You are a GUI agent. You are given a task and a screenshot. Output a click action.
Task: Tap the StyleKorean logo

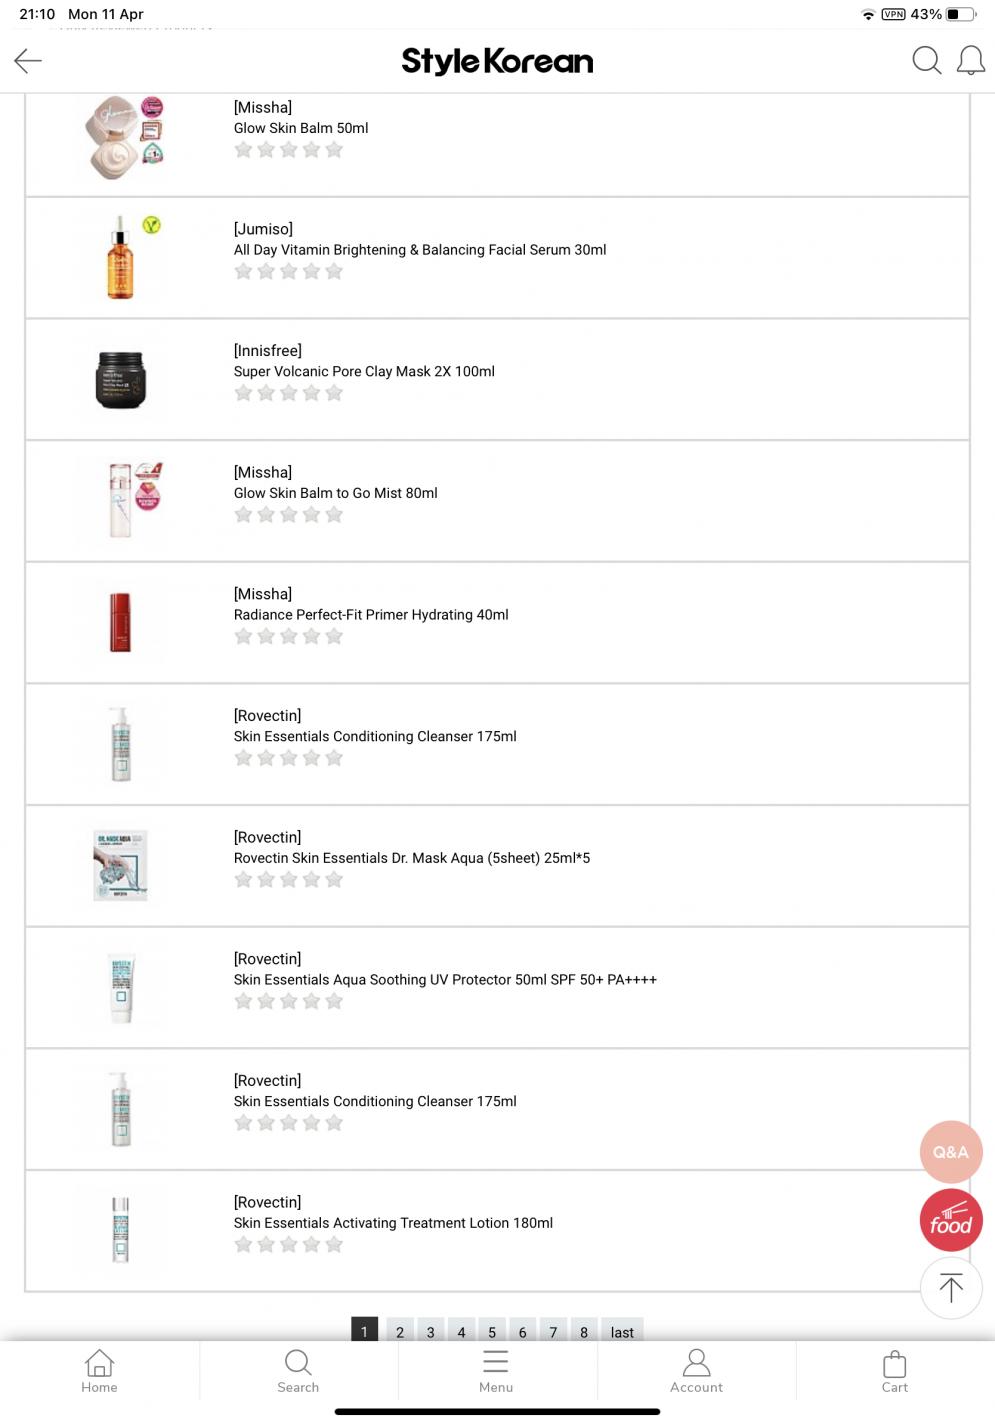(x=497, y=61)
